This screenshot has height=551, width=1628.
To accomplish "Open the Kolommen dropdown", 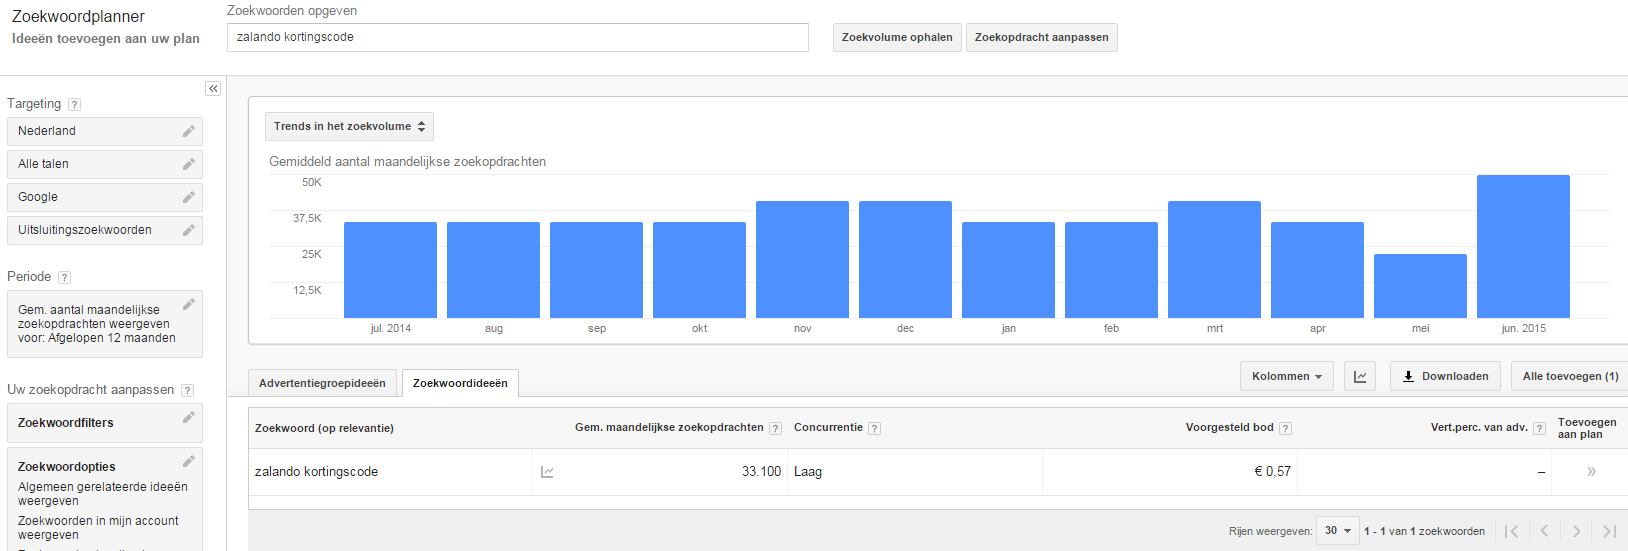I will (1287, 376).
